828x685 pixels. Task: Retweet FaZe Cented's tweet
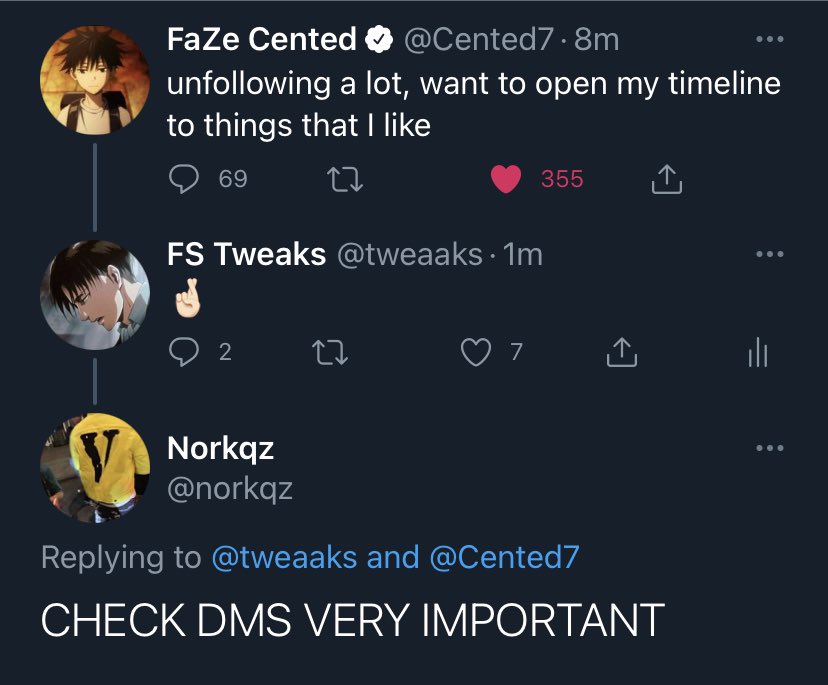(x=343, y=179)
